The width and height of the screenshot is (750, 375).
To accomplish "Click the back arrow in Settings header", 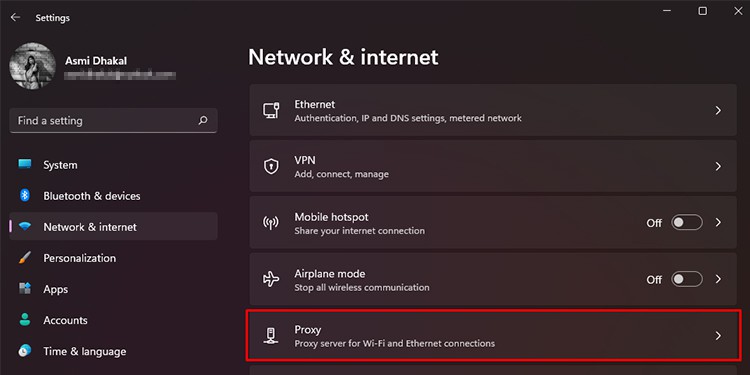I will click(15, 17).
